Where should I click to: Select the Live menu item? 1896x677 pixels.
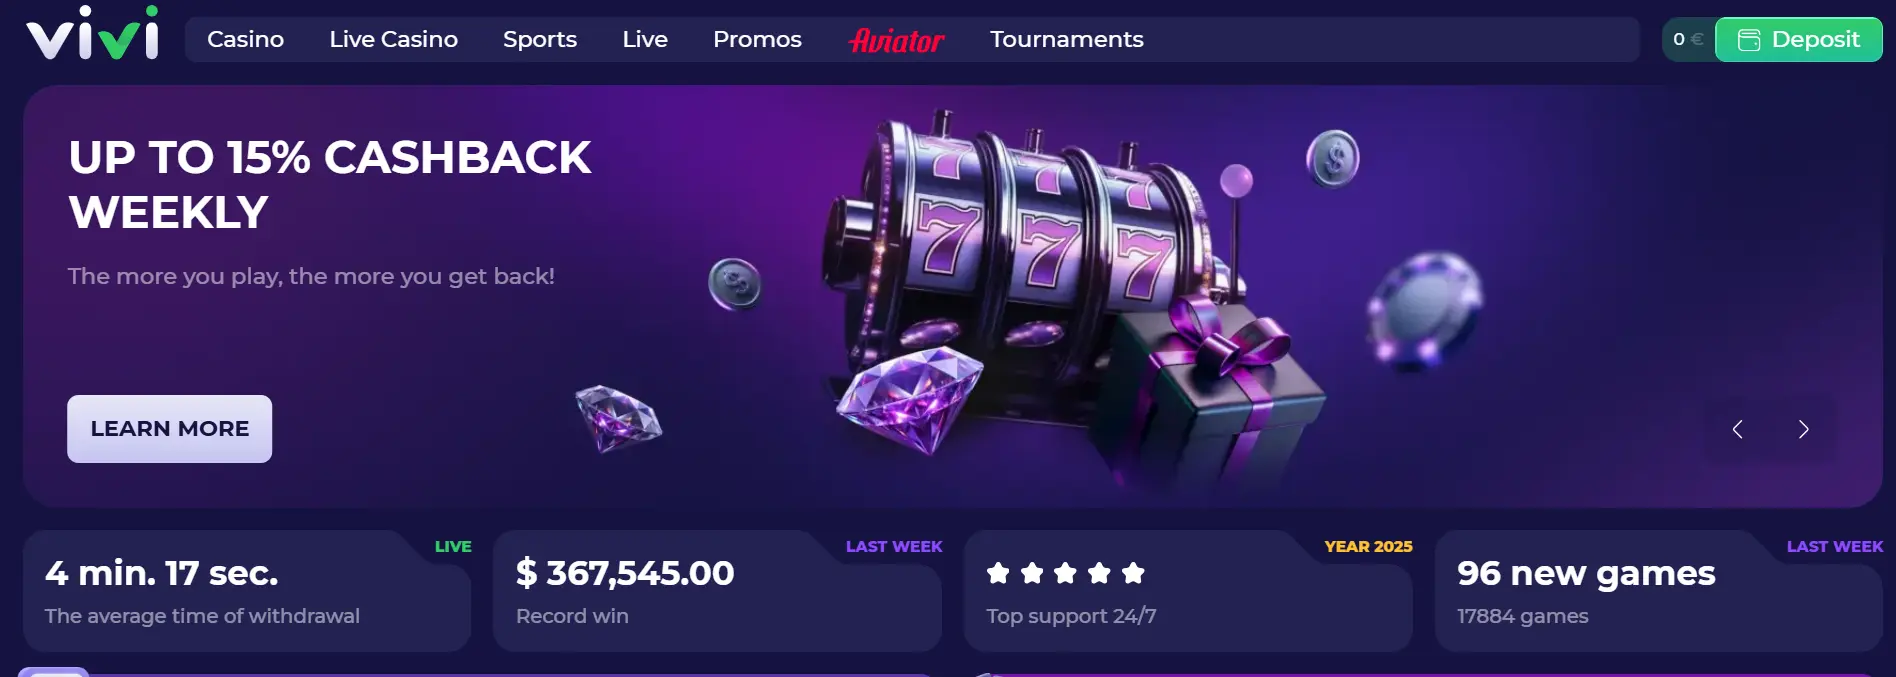point(645,39)
